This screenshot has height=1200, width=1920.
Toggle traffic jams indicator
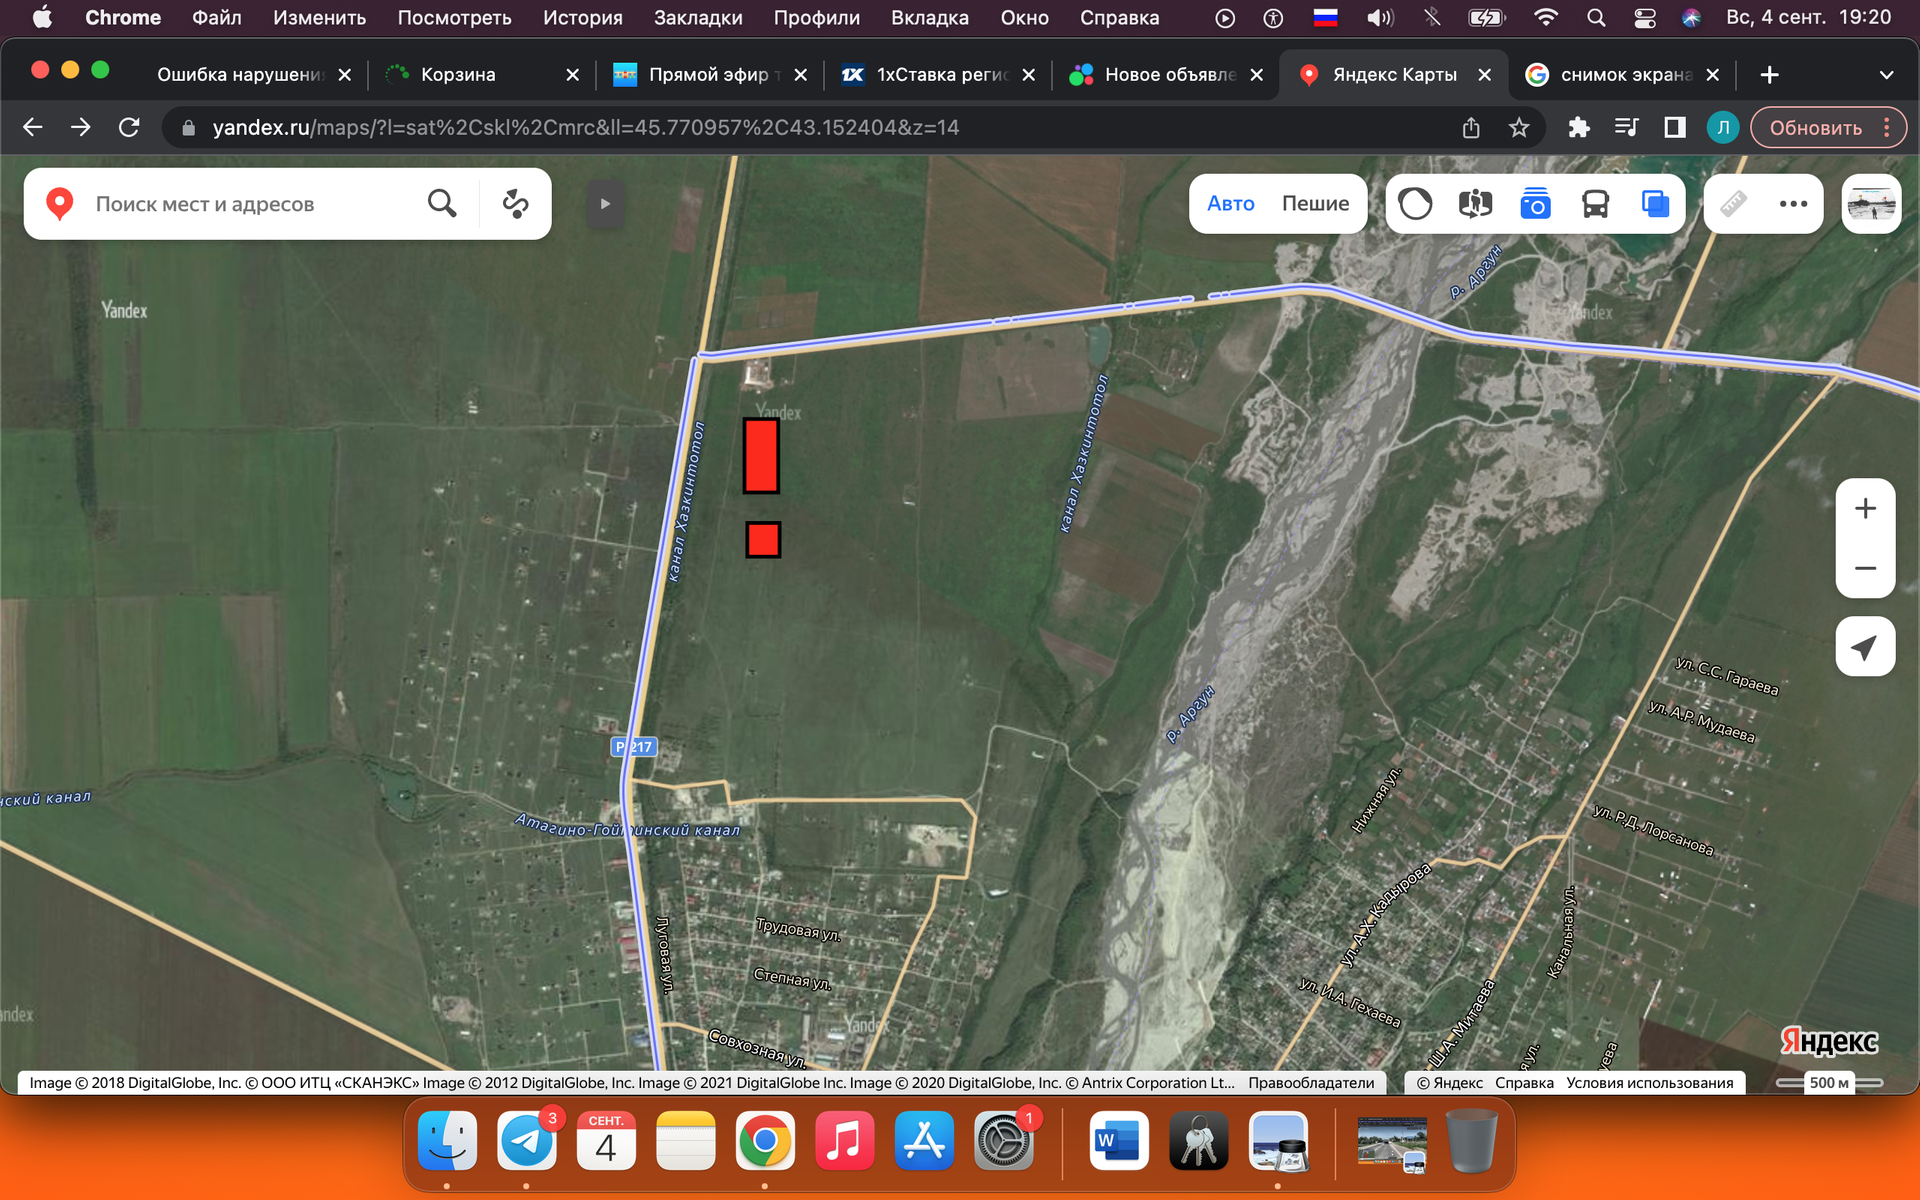[x=1415, y=204]
